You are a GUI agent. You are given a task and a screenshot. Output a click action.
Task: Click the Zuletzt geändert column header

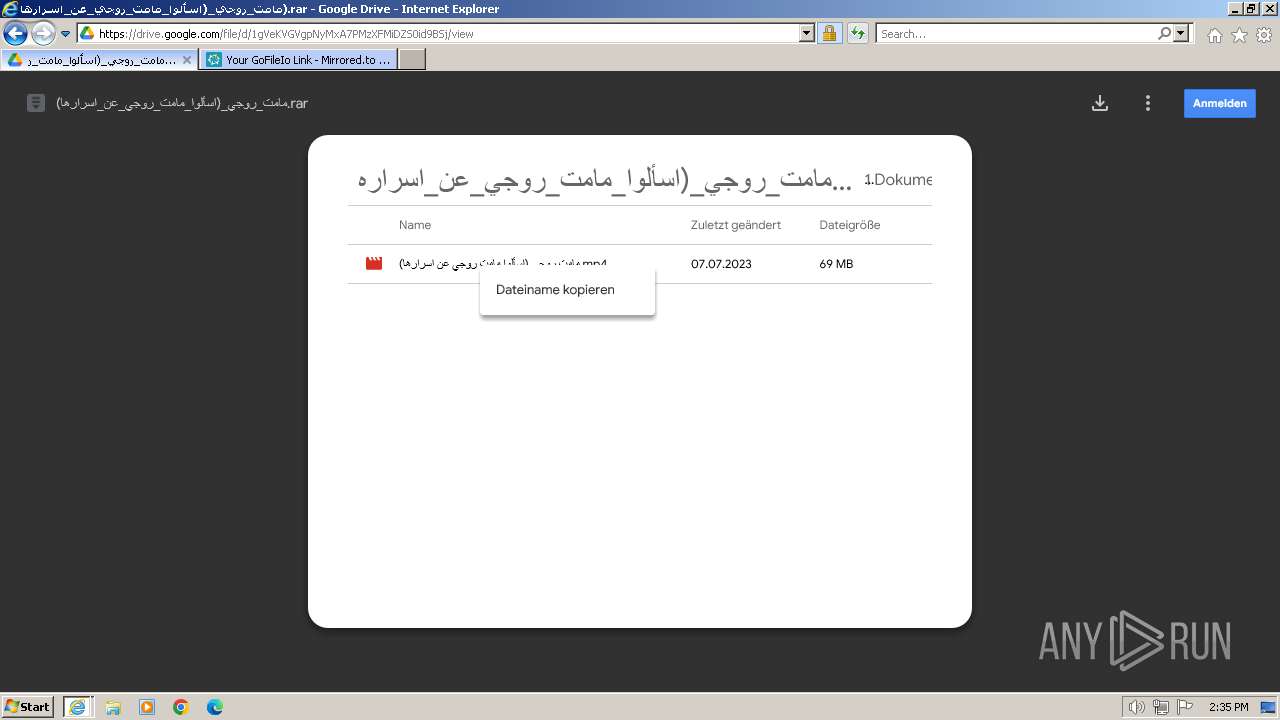736,225
